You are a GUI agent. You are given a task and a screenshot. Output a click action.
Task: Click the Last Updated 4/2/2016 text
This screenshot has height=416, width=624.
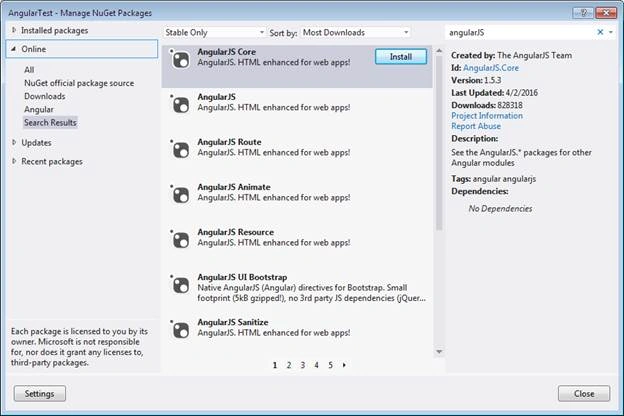tap(494, 93)
